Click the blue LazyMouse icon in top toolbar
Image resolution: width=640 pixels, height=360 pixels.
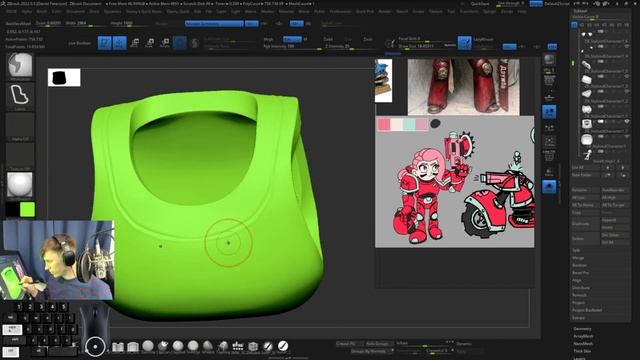464,43
